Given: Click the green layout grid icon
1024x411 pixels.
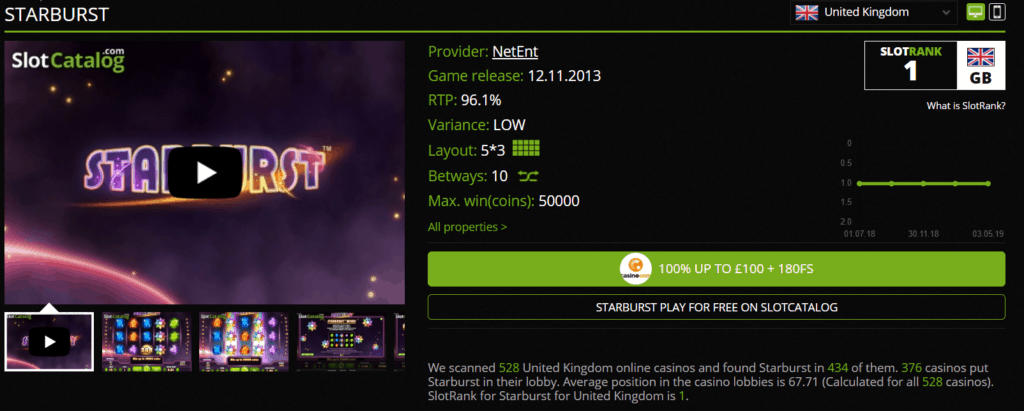Looking at the screenshot, I should coord(526,149).
